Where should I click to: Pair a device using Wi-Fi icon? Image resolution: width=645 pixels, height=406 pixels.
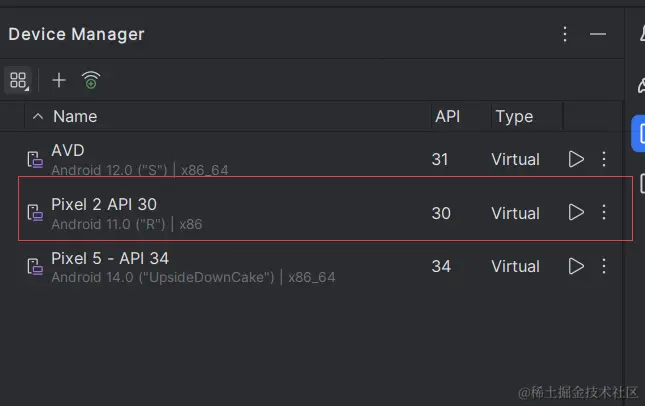coord(91,80)
